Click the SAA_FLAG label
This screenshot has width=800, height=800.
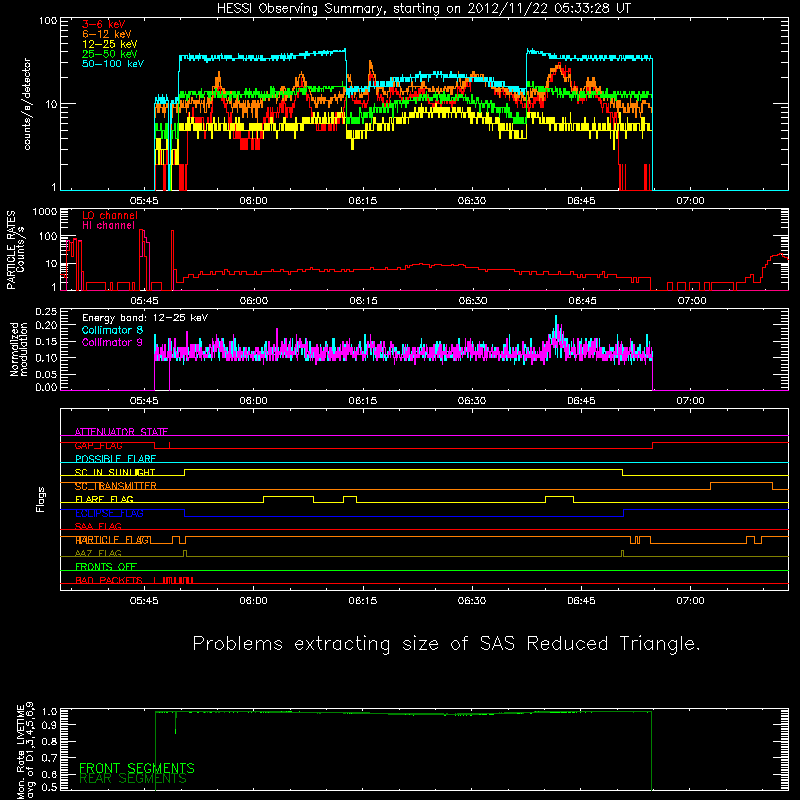pos(98,526)
